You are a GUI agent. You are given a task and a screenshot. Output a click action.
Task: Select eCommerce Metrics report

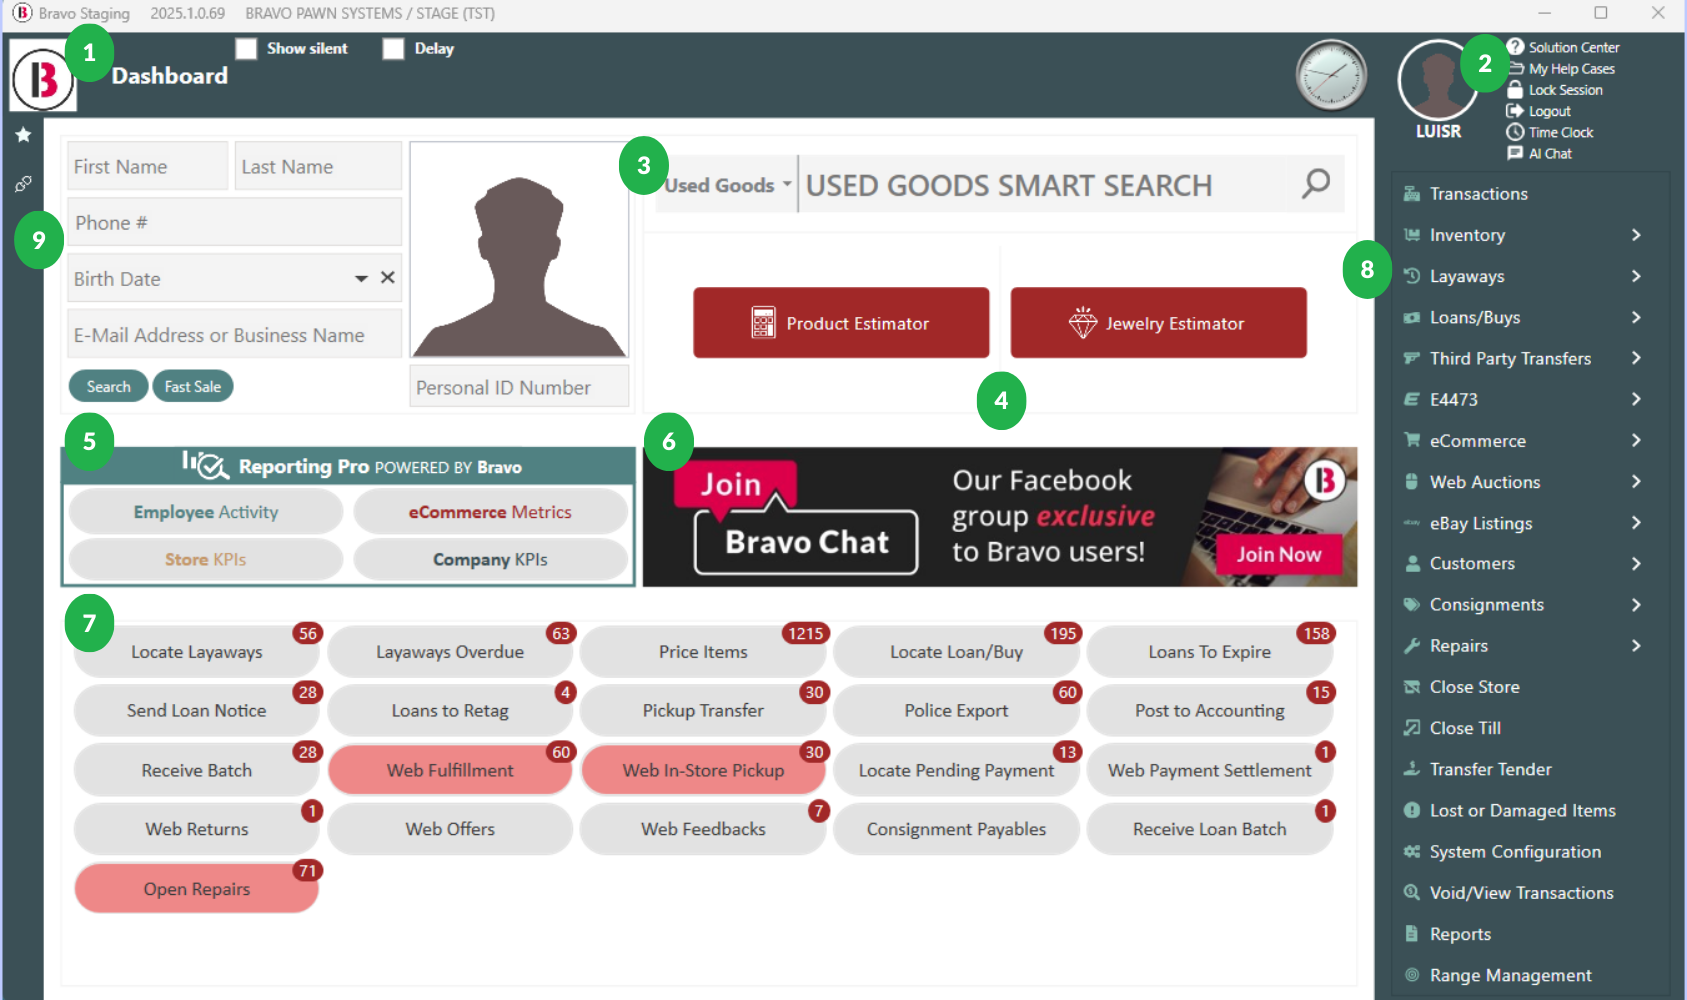pyautogui.click(x=490, y=512)
